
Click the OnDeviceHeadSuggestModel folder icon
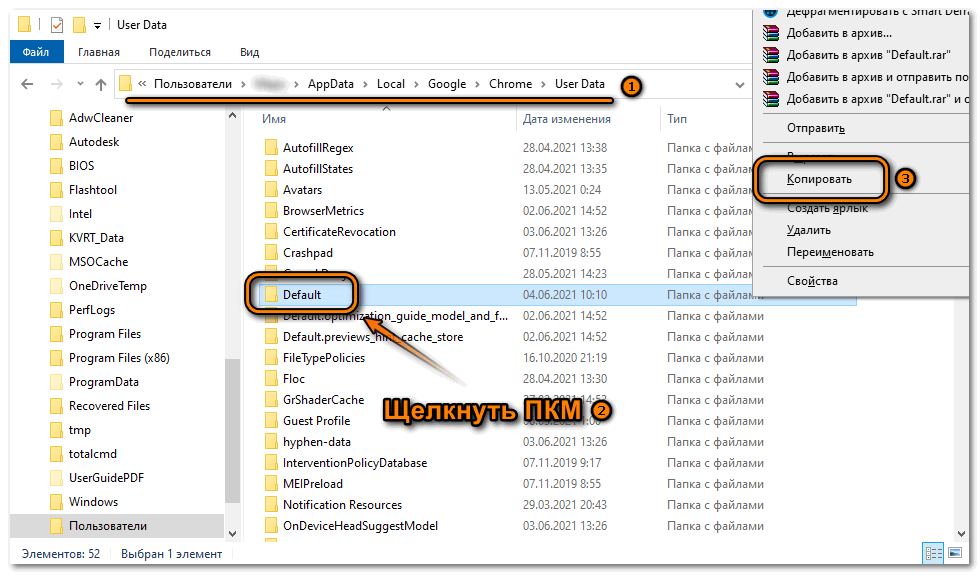(271, 526)
